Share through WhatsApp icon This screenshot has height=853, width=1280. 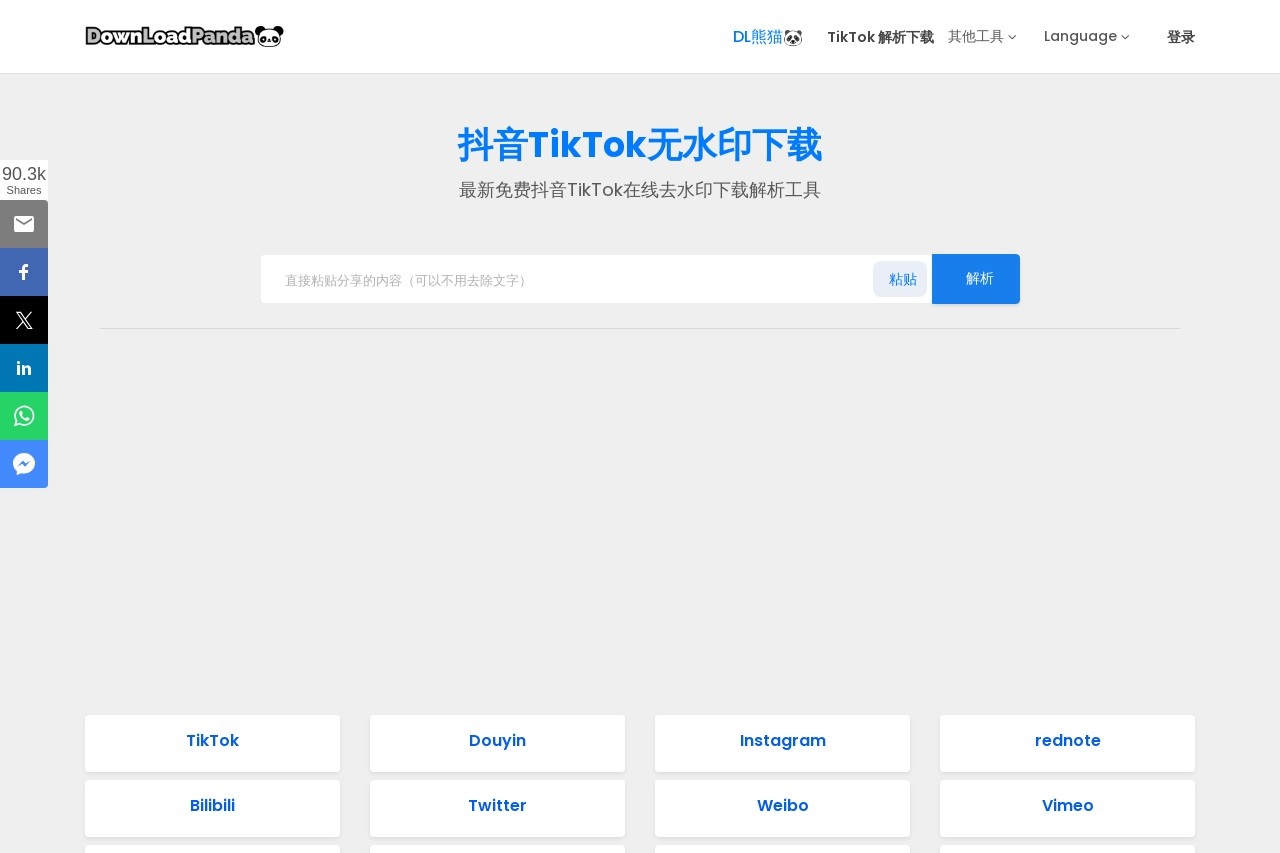tap(24, 416)
